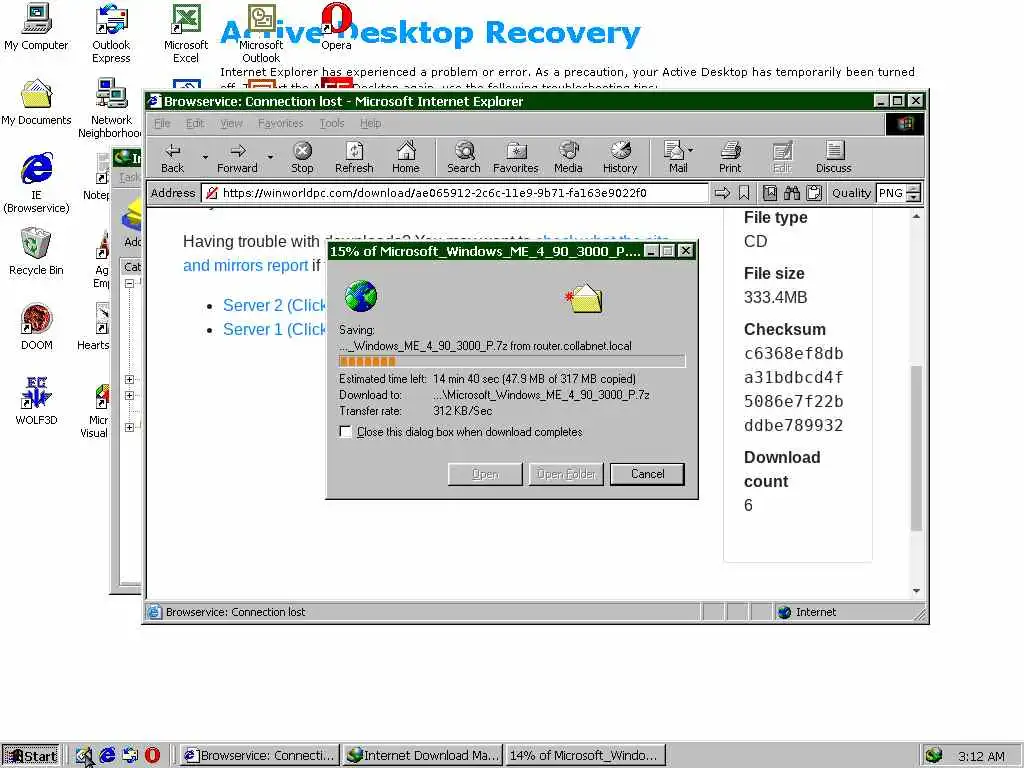The width and height of the screenshot is (1024, 768).
Task: Click the Go arrow next to the address
Action: coord(722,193)
